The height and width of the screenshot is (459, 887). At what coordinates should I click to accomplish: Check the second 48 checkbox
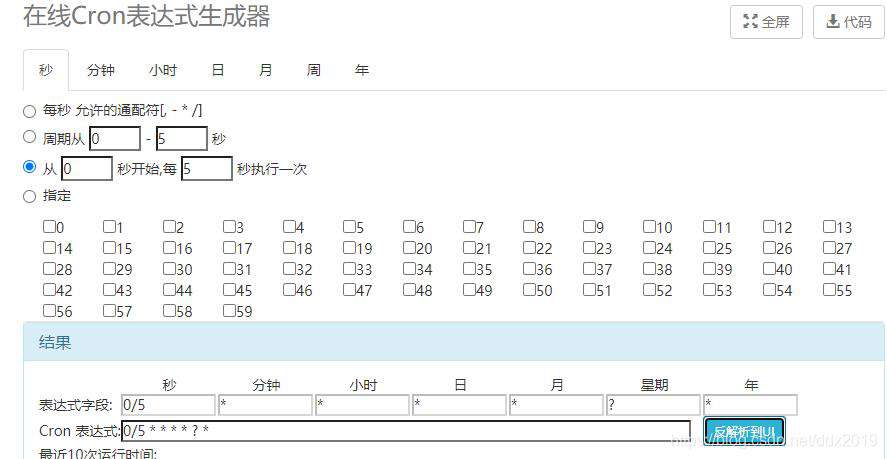[409, 290]
